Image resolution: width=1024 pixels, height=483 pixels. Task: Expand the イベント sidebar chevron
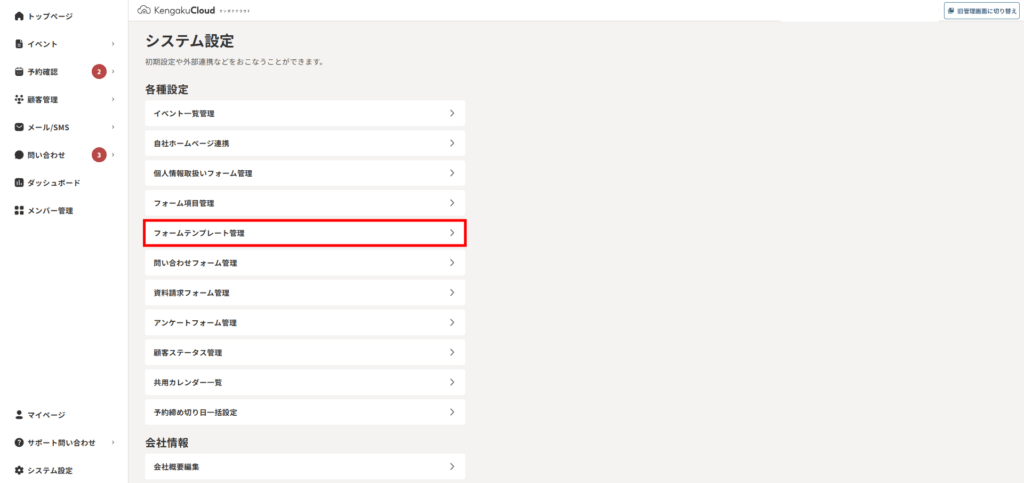pos(113,44)
